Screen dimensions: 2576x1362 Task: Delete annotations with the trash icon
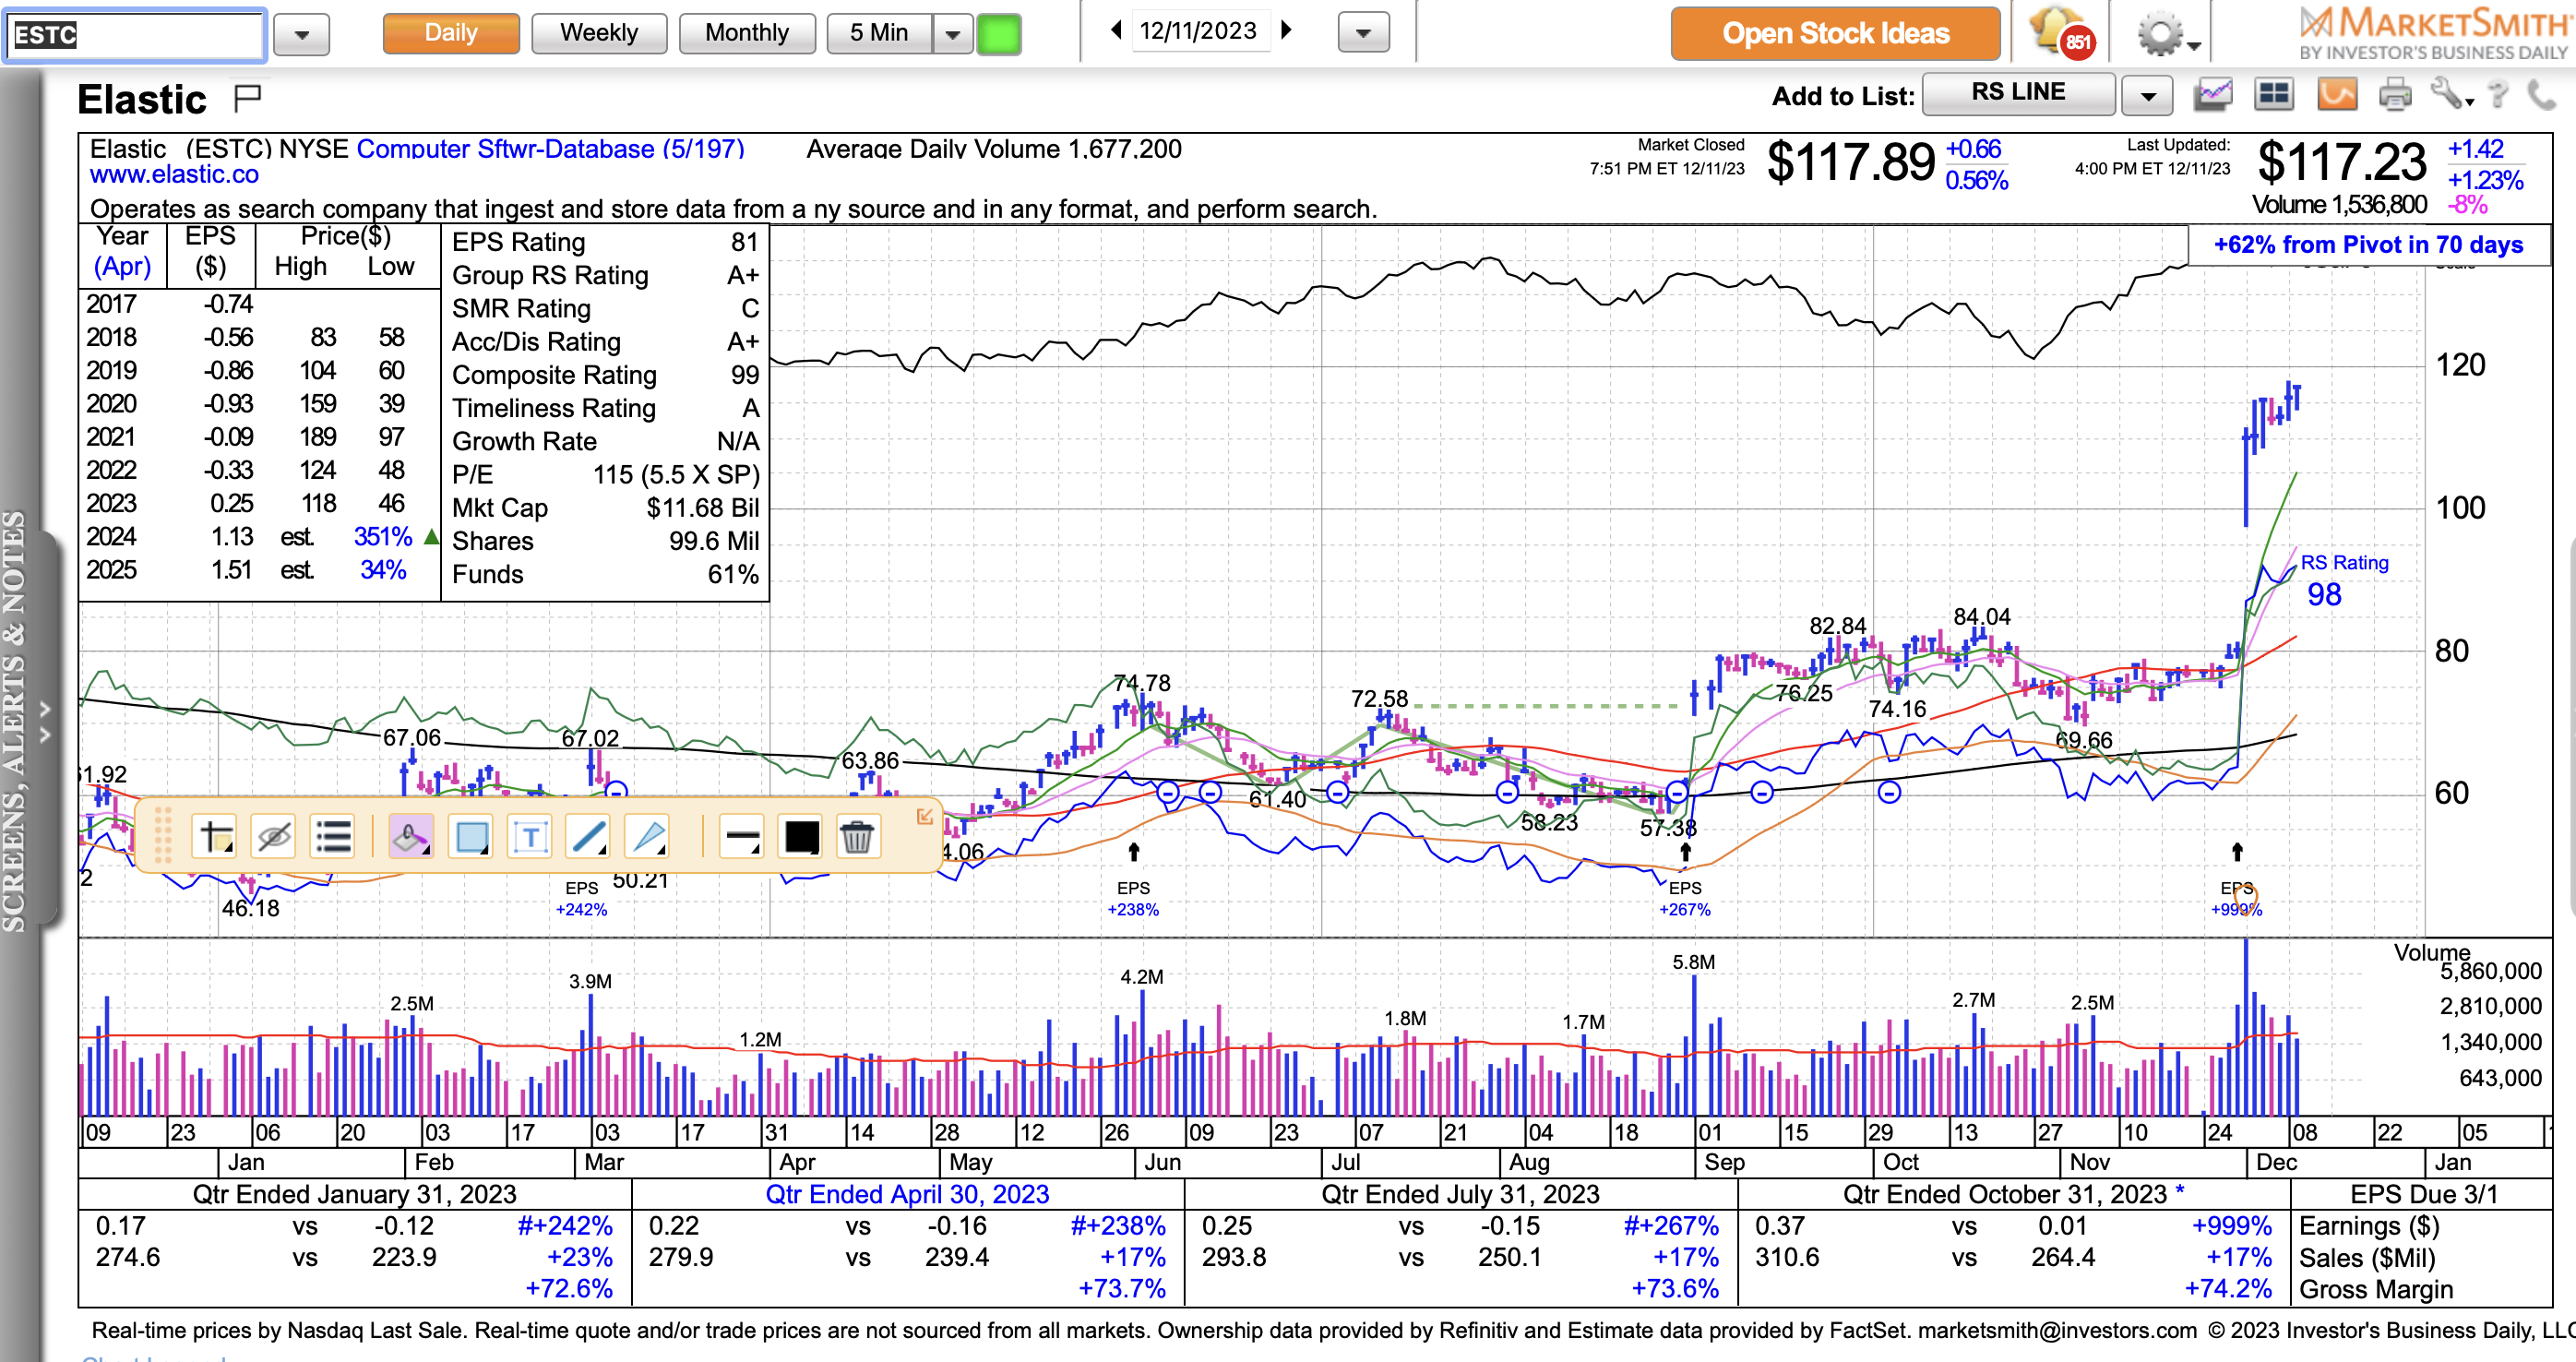(856, 836)
